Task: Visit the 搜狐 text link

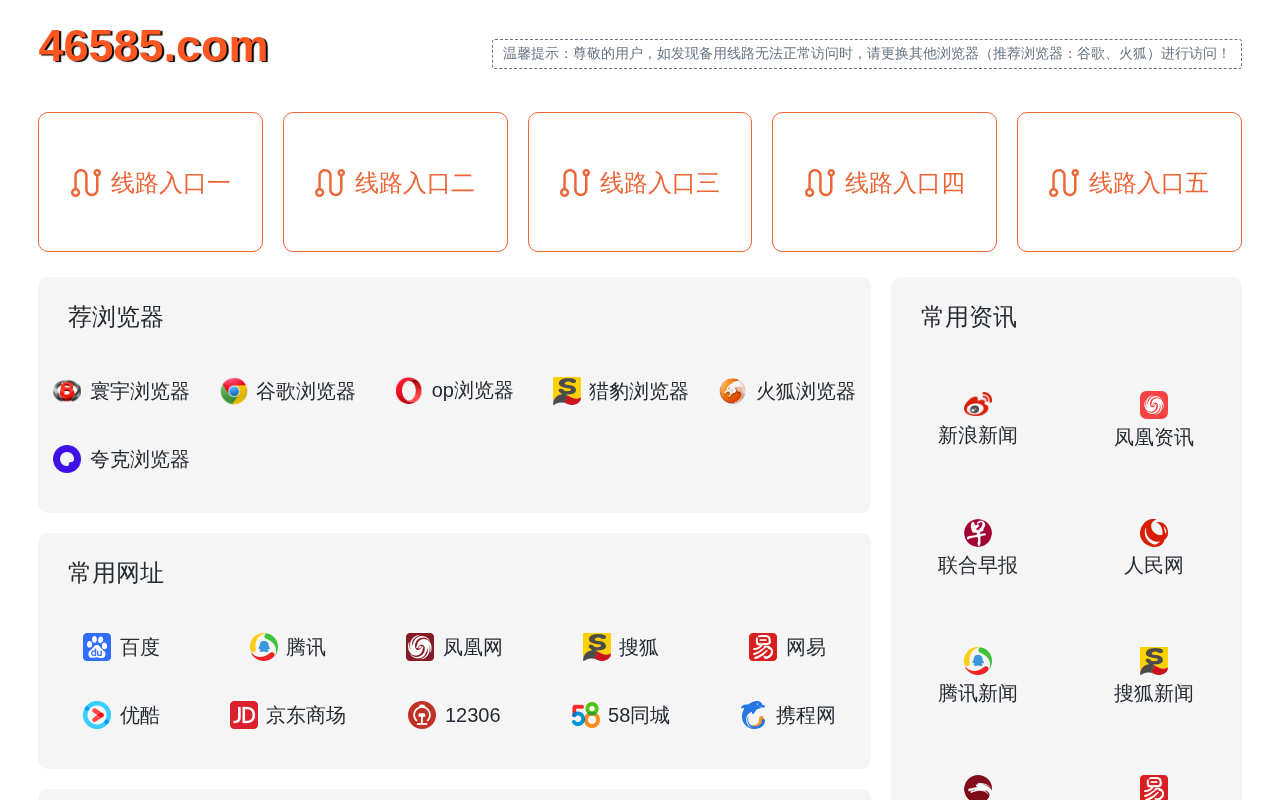Action: (x=639, y=647)
